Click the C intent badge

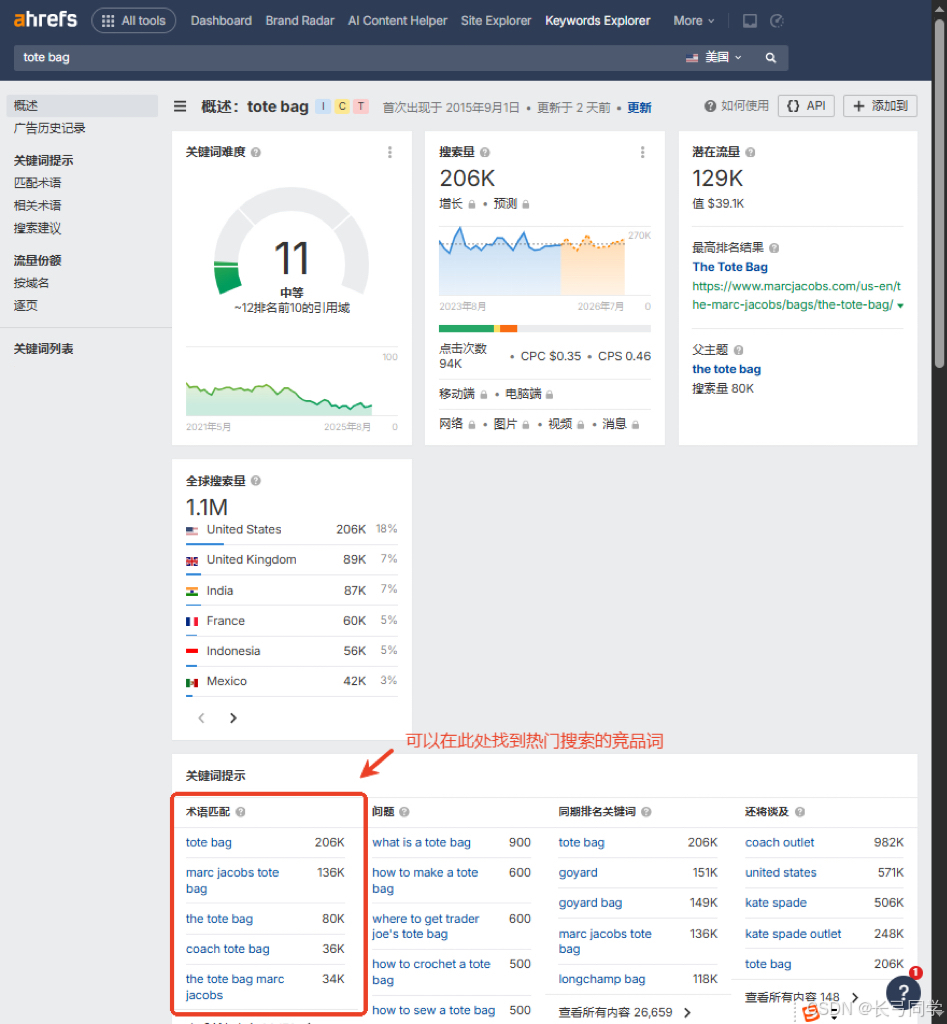342,106
